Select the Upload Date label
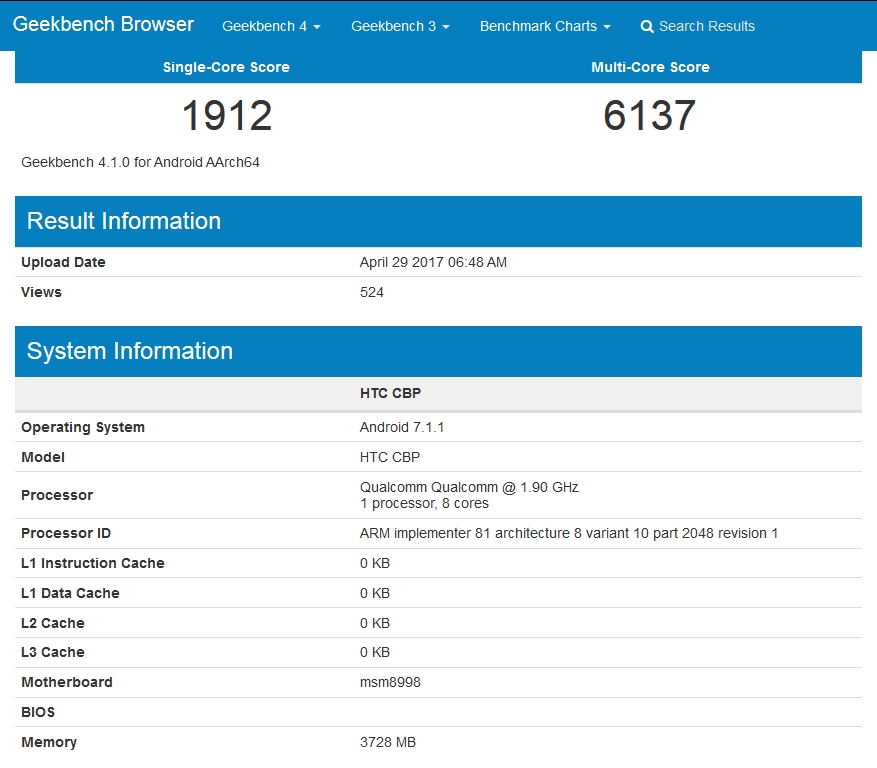Viewport: 877px width, 768px height. point(63,262)
